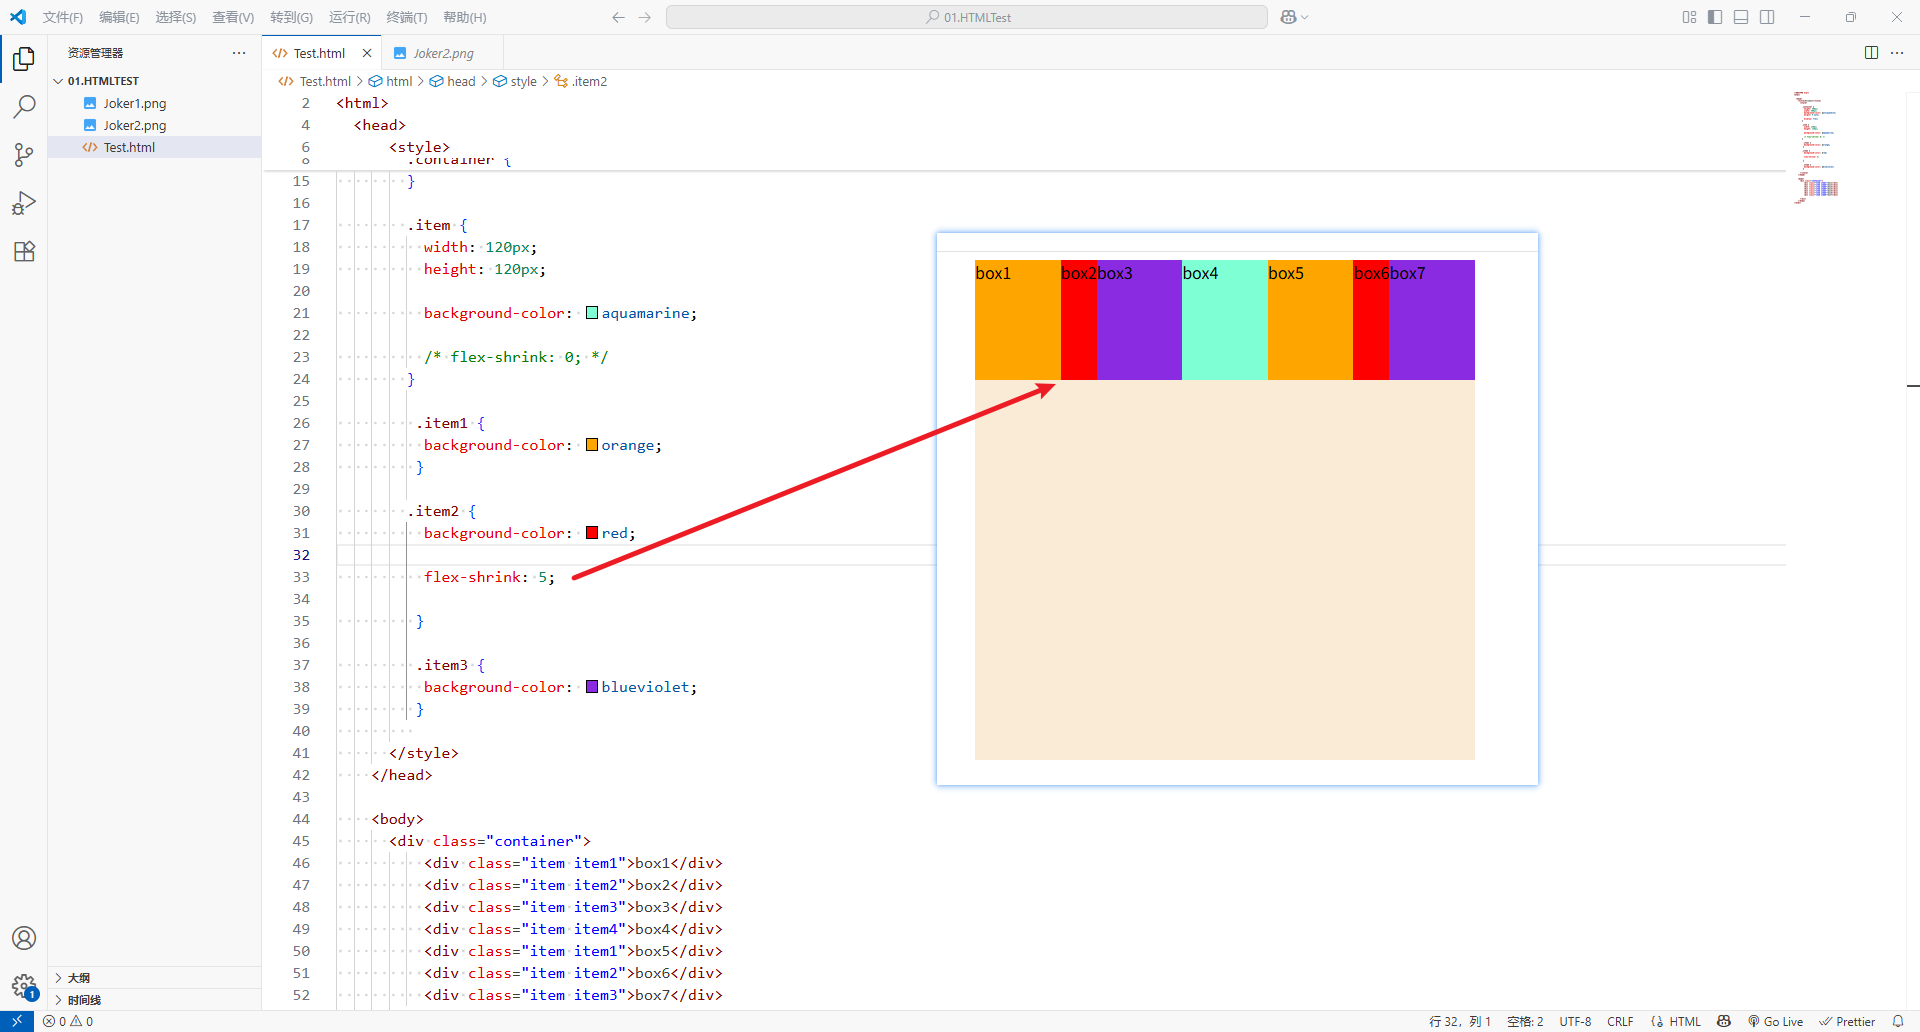
Task: Click the 01.HTMLTest command center search box
Action: (x=967, y=17)
